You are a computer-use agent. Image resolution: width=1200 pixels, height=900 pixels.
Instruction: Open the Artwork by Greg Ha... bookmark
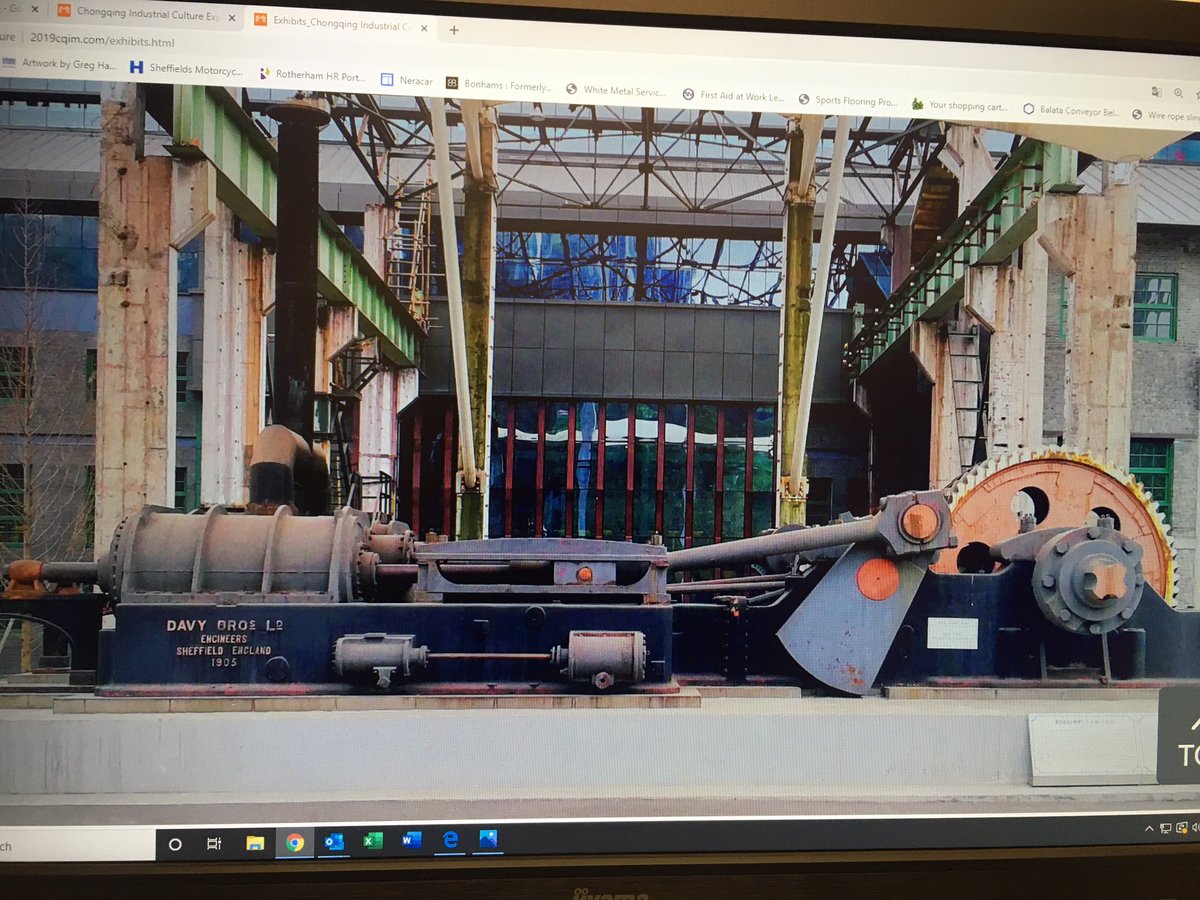pos(60,63)
